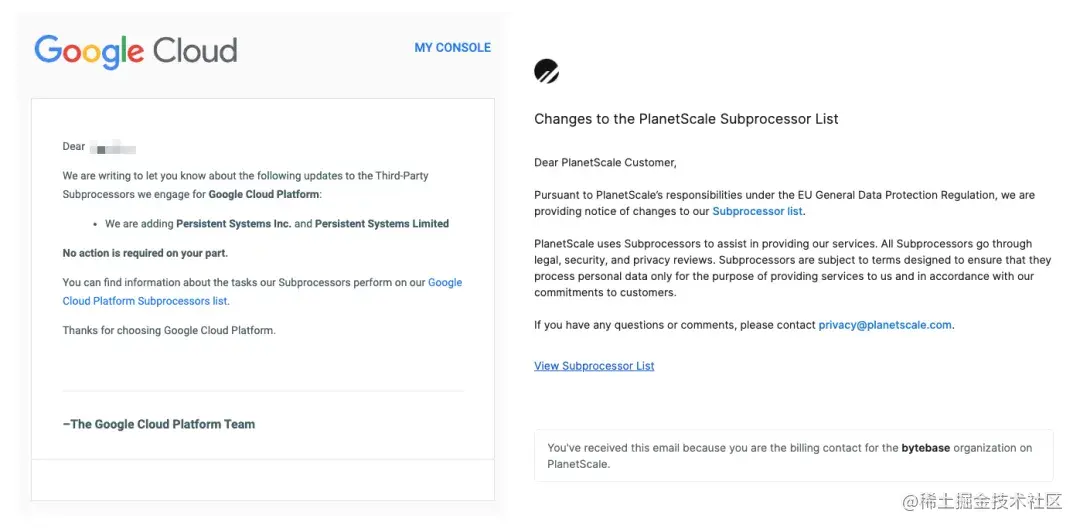Click the blurred recipient name after Dear
Image resolution: width=1080 pixels, height=529 pixels.
tap(112, 148)
